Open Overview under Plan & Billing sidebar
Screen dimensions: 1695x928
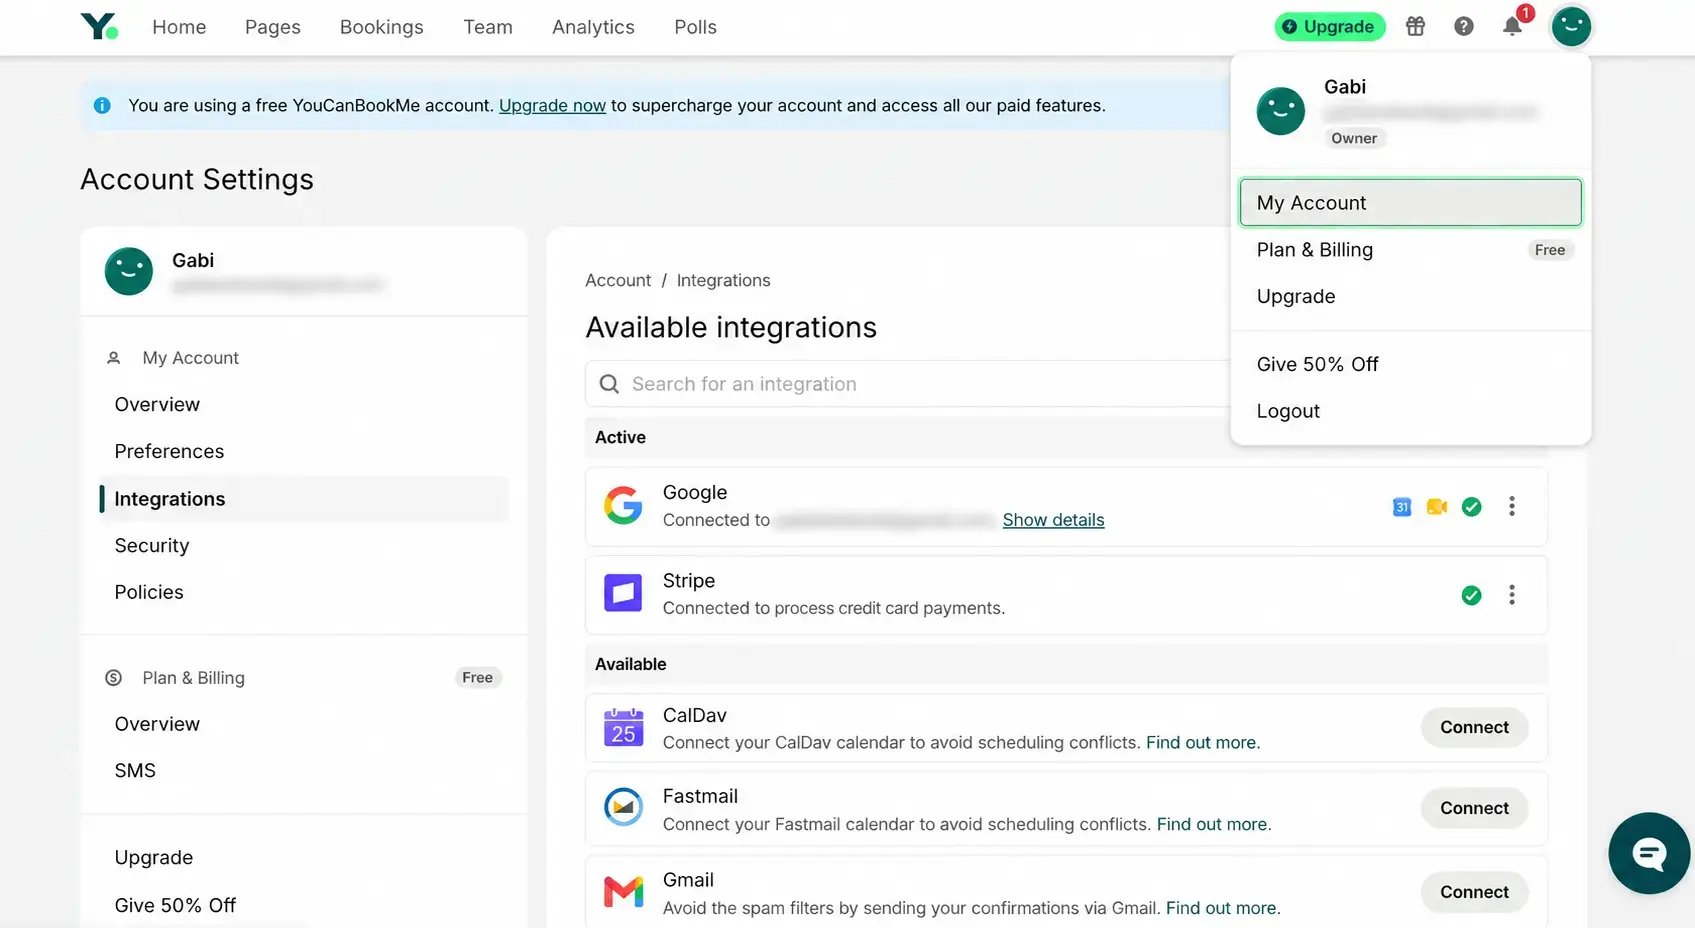pyautogui.click(x=157, y=724)
